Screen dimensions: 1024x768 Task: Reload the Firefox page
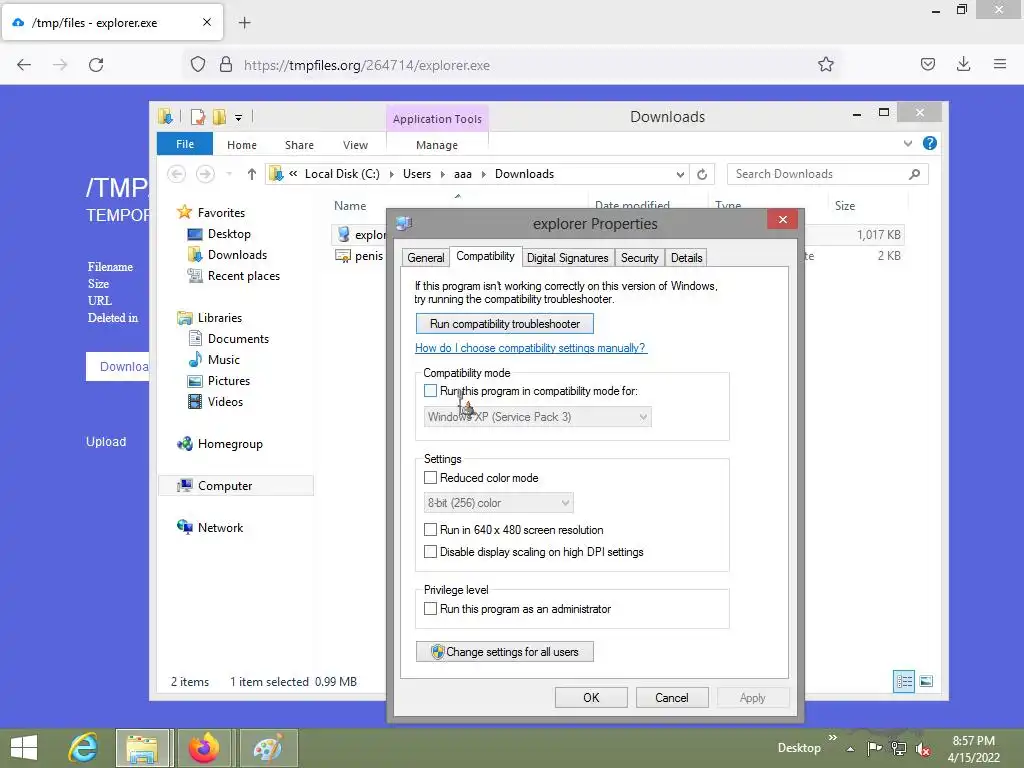click(x=96, y=65)
